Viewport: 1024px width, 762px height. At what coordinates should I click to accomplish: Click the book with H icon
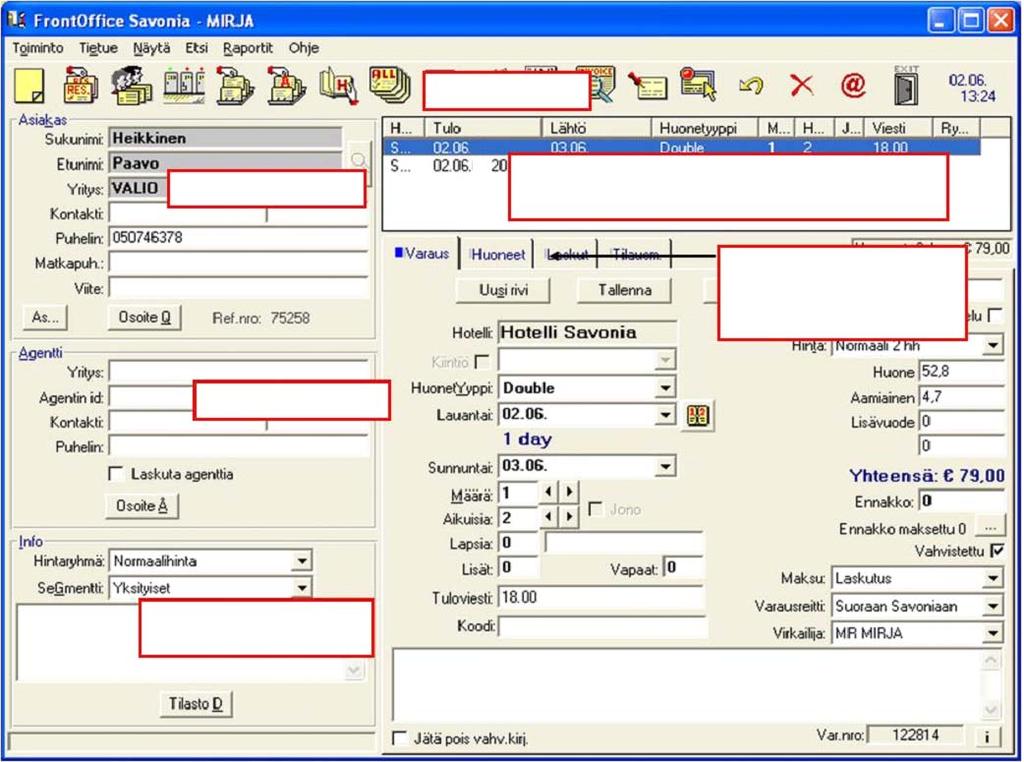338,86
